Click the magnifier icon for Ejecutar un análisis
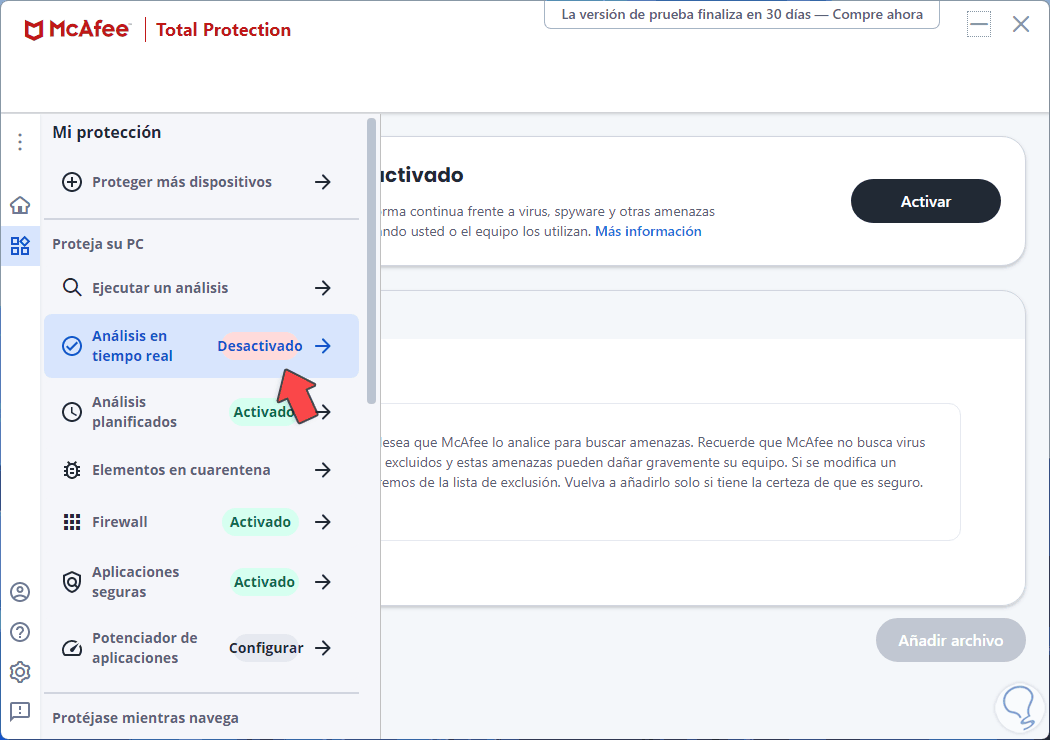Viewport: 1050px width, 740px height. coord(72,288)
